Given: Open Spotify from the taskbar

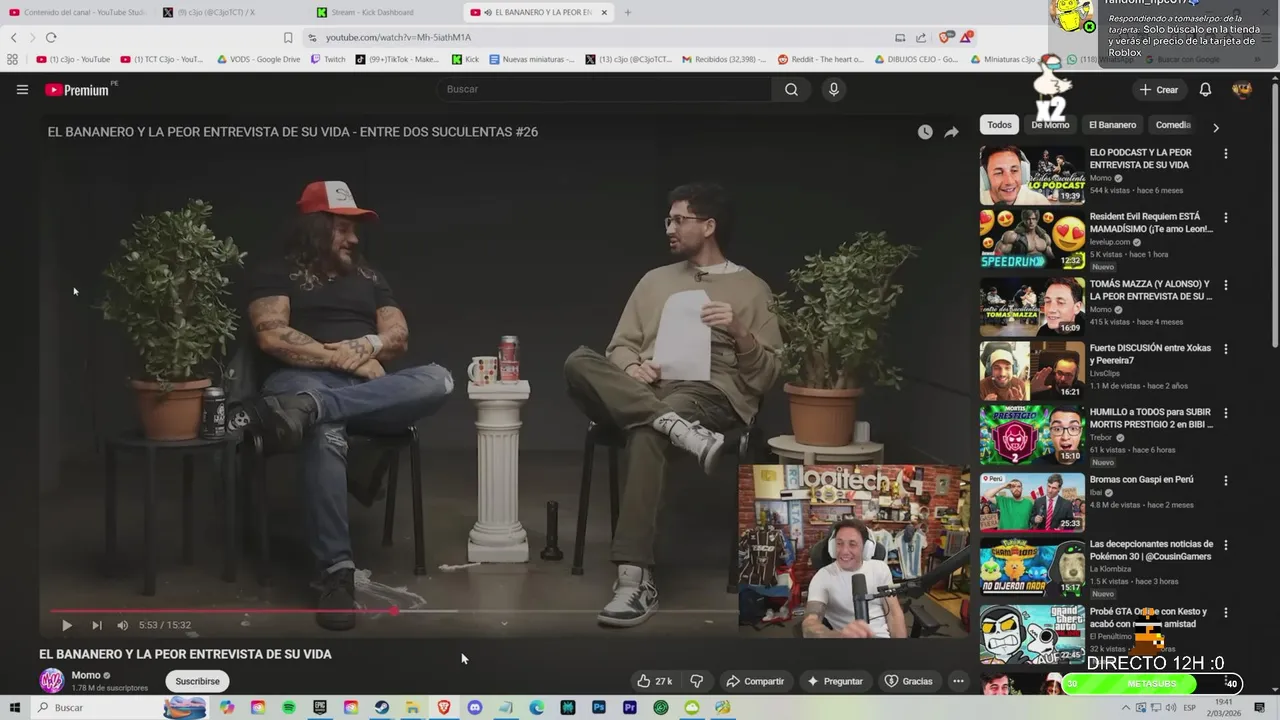Looking at the screenshot, I should click(289, 707).
